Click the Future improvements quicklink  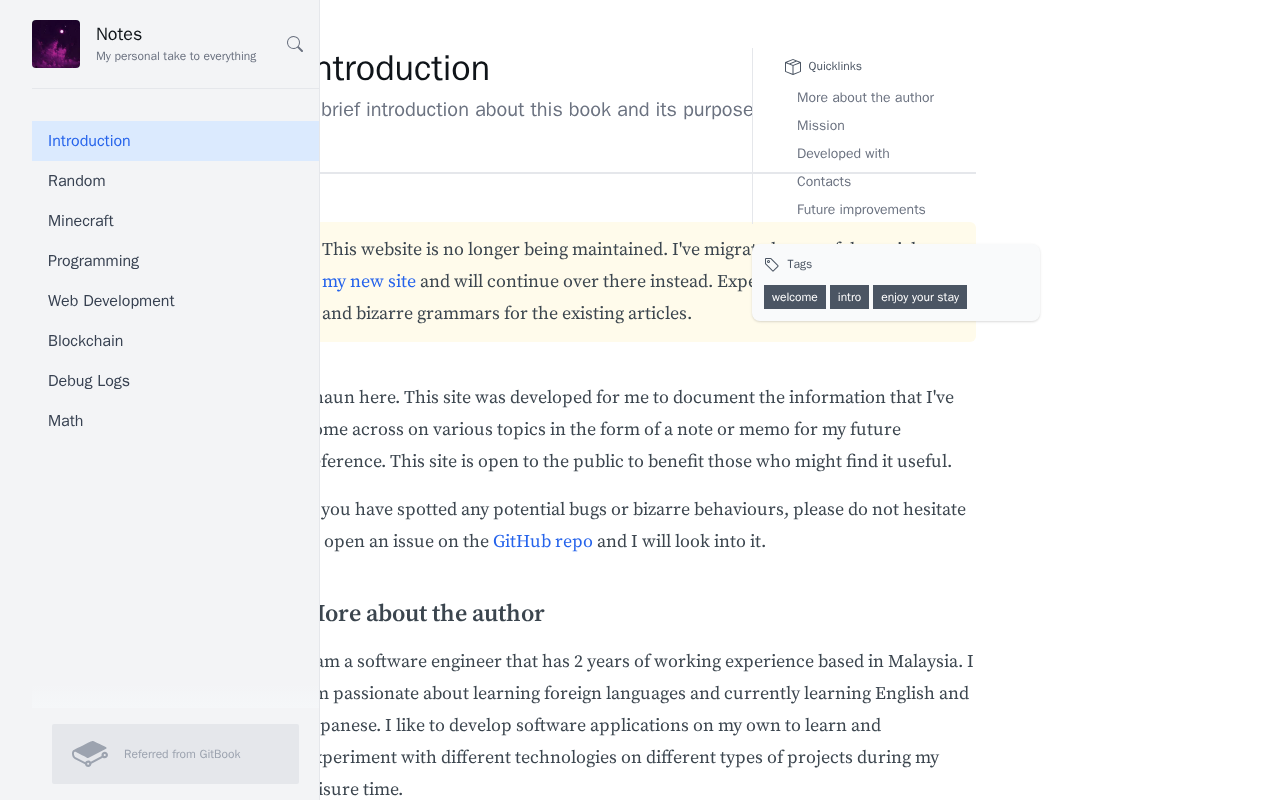pos(861,210)
